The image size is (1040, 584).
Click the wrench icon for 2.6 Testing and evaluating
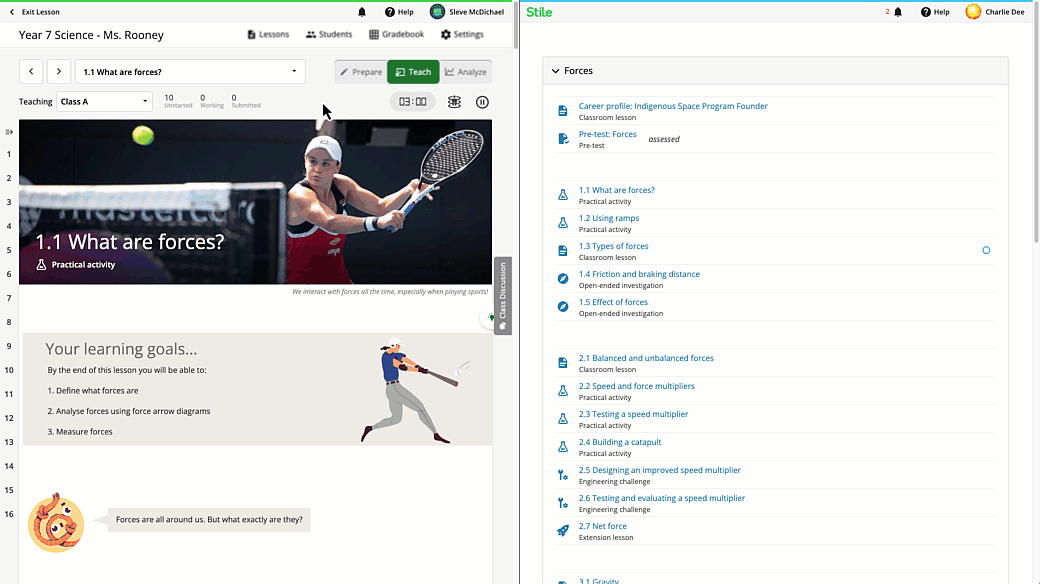[562, 503]
